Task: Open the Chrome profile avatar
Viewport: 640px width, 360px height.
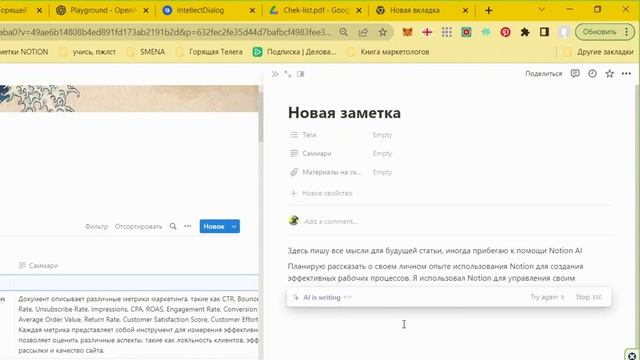Action: (x=564, y=32)
